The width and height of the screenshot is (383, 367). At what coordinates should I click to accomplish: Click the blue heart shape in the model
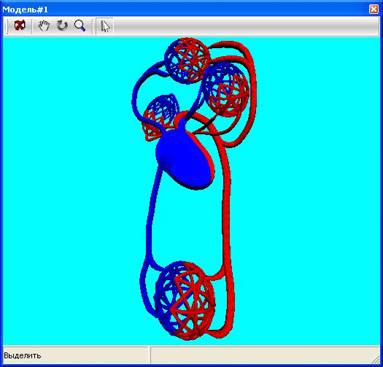(x=185, y=160)
